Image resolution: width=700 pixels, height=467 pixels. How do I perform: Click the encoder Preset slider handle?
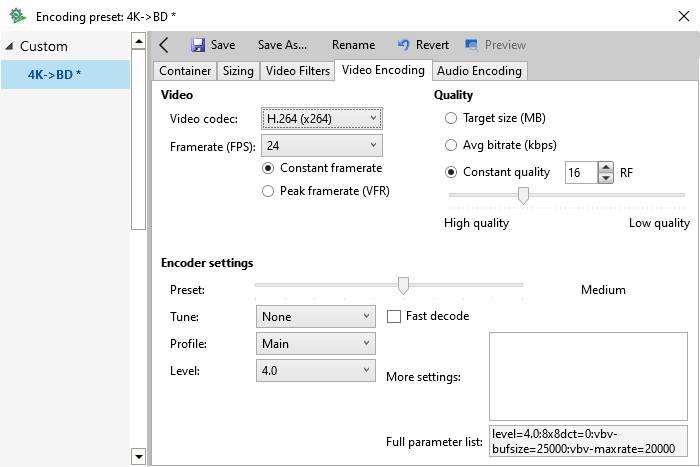[x=403, y=286]
